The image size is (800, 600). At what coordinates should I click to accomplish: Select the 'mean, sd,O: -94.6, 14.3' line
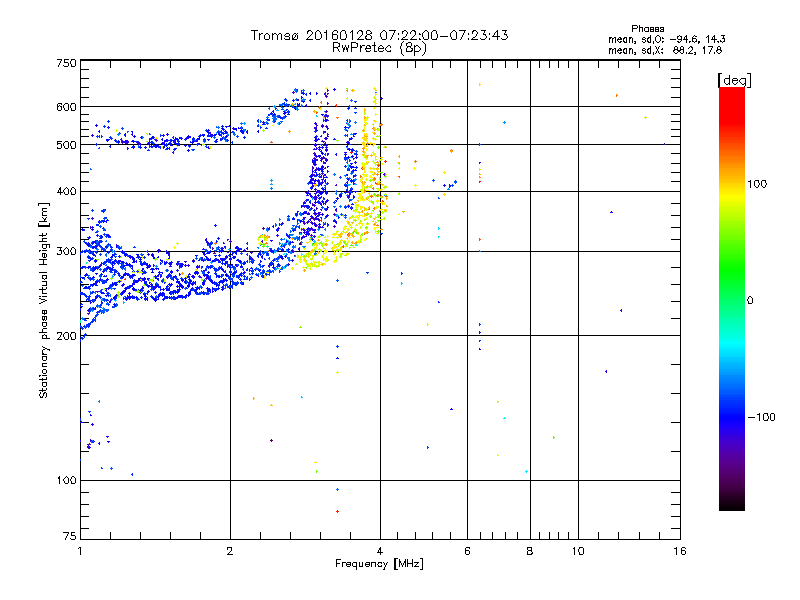tap(666, 39)
